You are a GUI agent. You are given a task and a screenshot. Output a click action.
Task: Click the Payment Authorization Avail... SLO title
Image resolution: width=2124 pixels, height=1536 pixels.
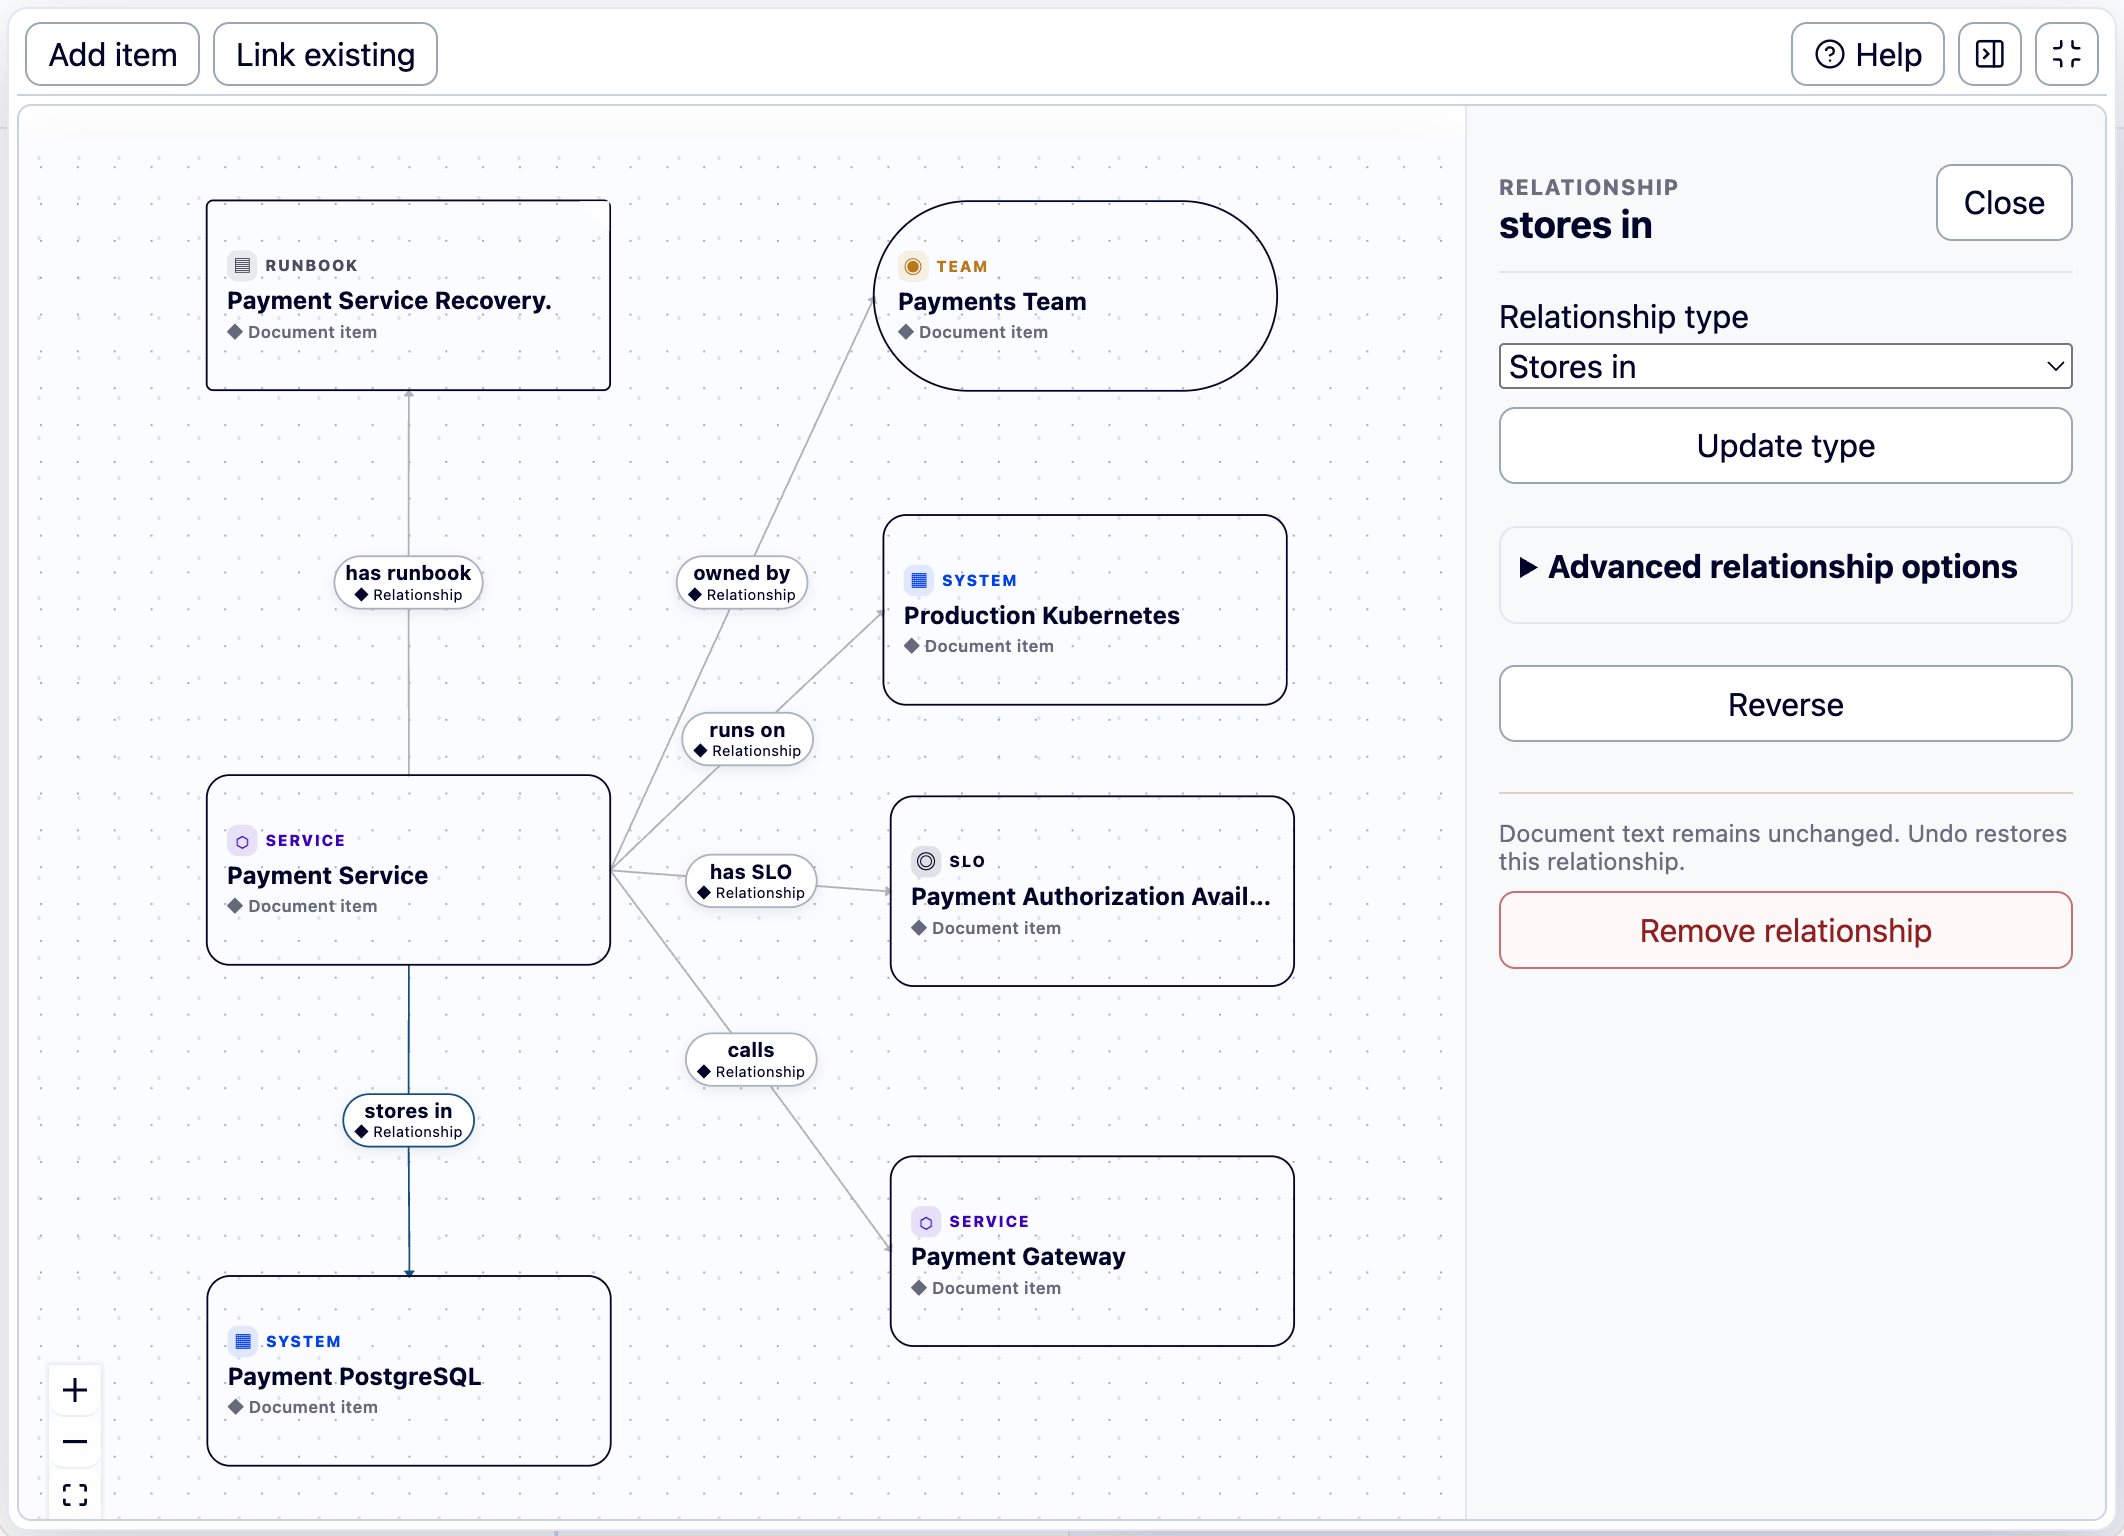pyautogui.click(x=1090, y=896)
